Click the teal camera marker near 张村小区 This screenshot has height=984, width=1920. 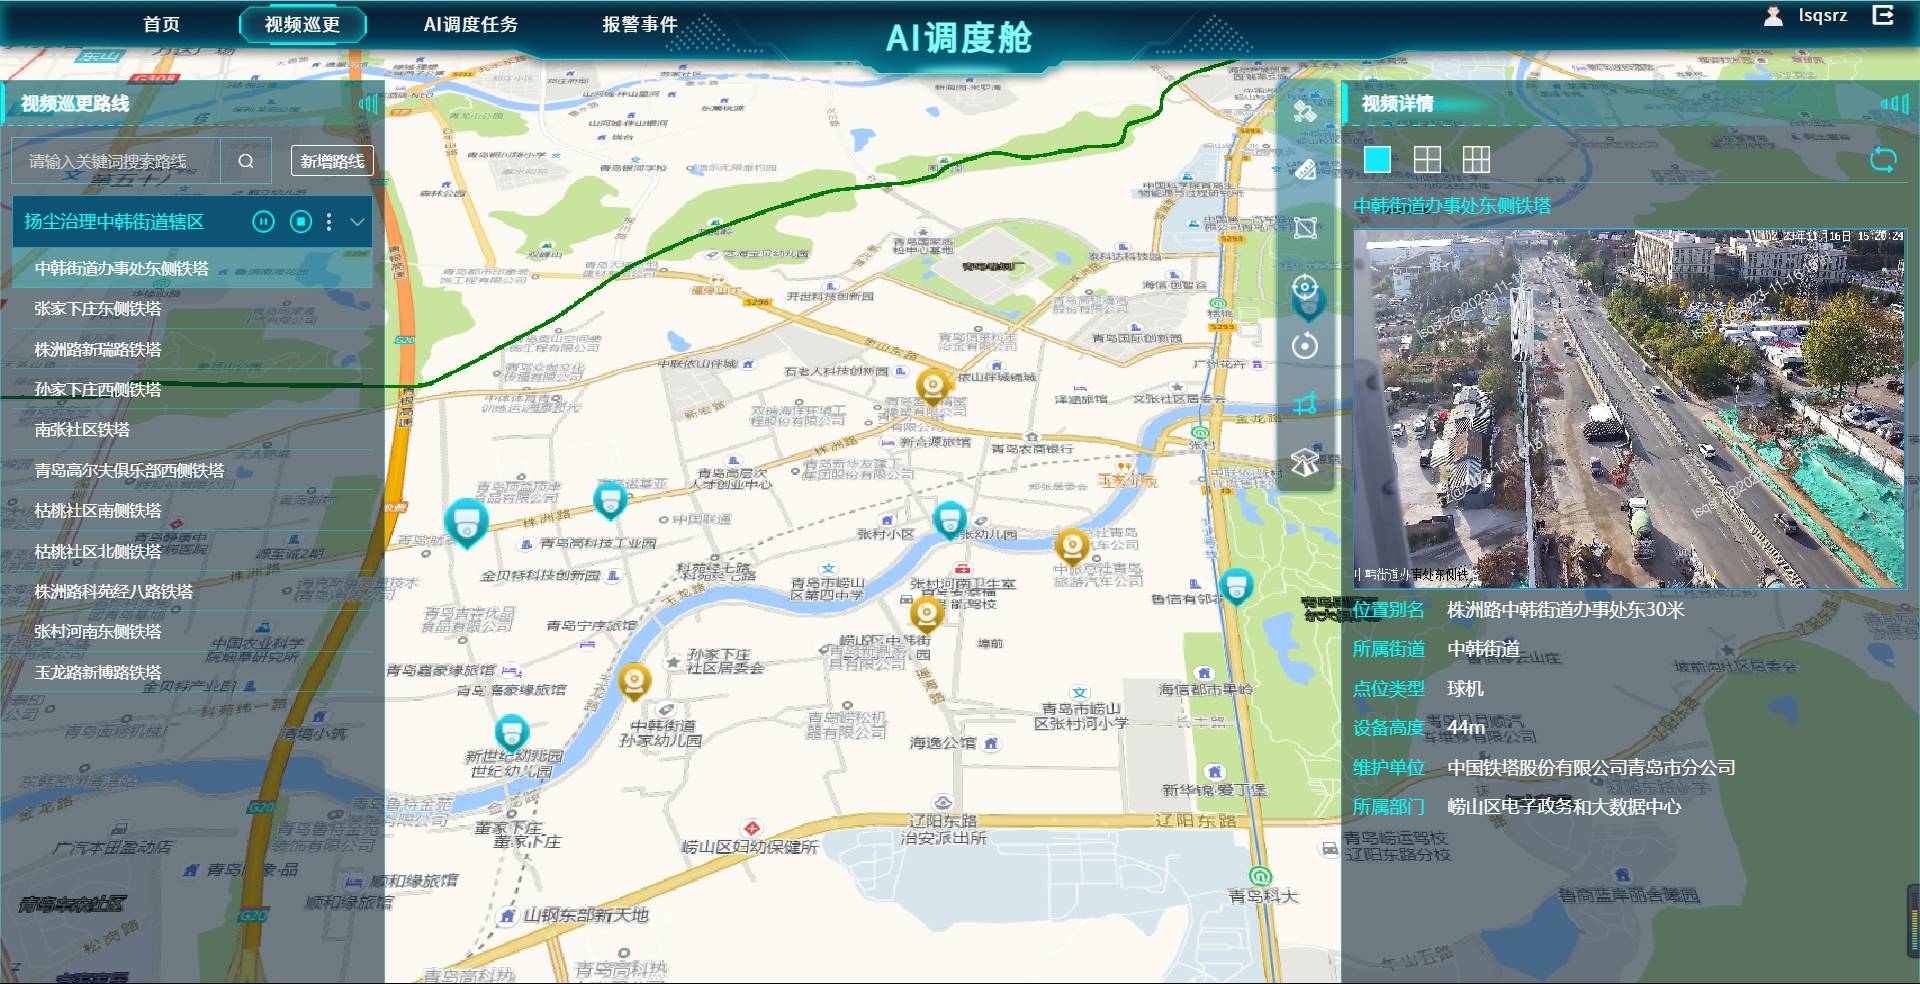tap(949, 520)
